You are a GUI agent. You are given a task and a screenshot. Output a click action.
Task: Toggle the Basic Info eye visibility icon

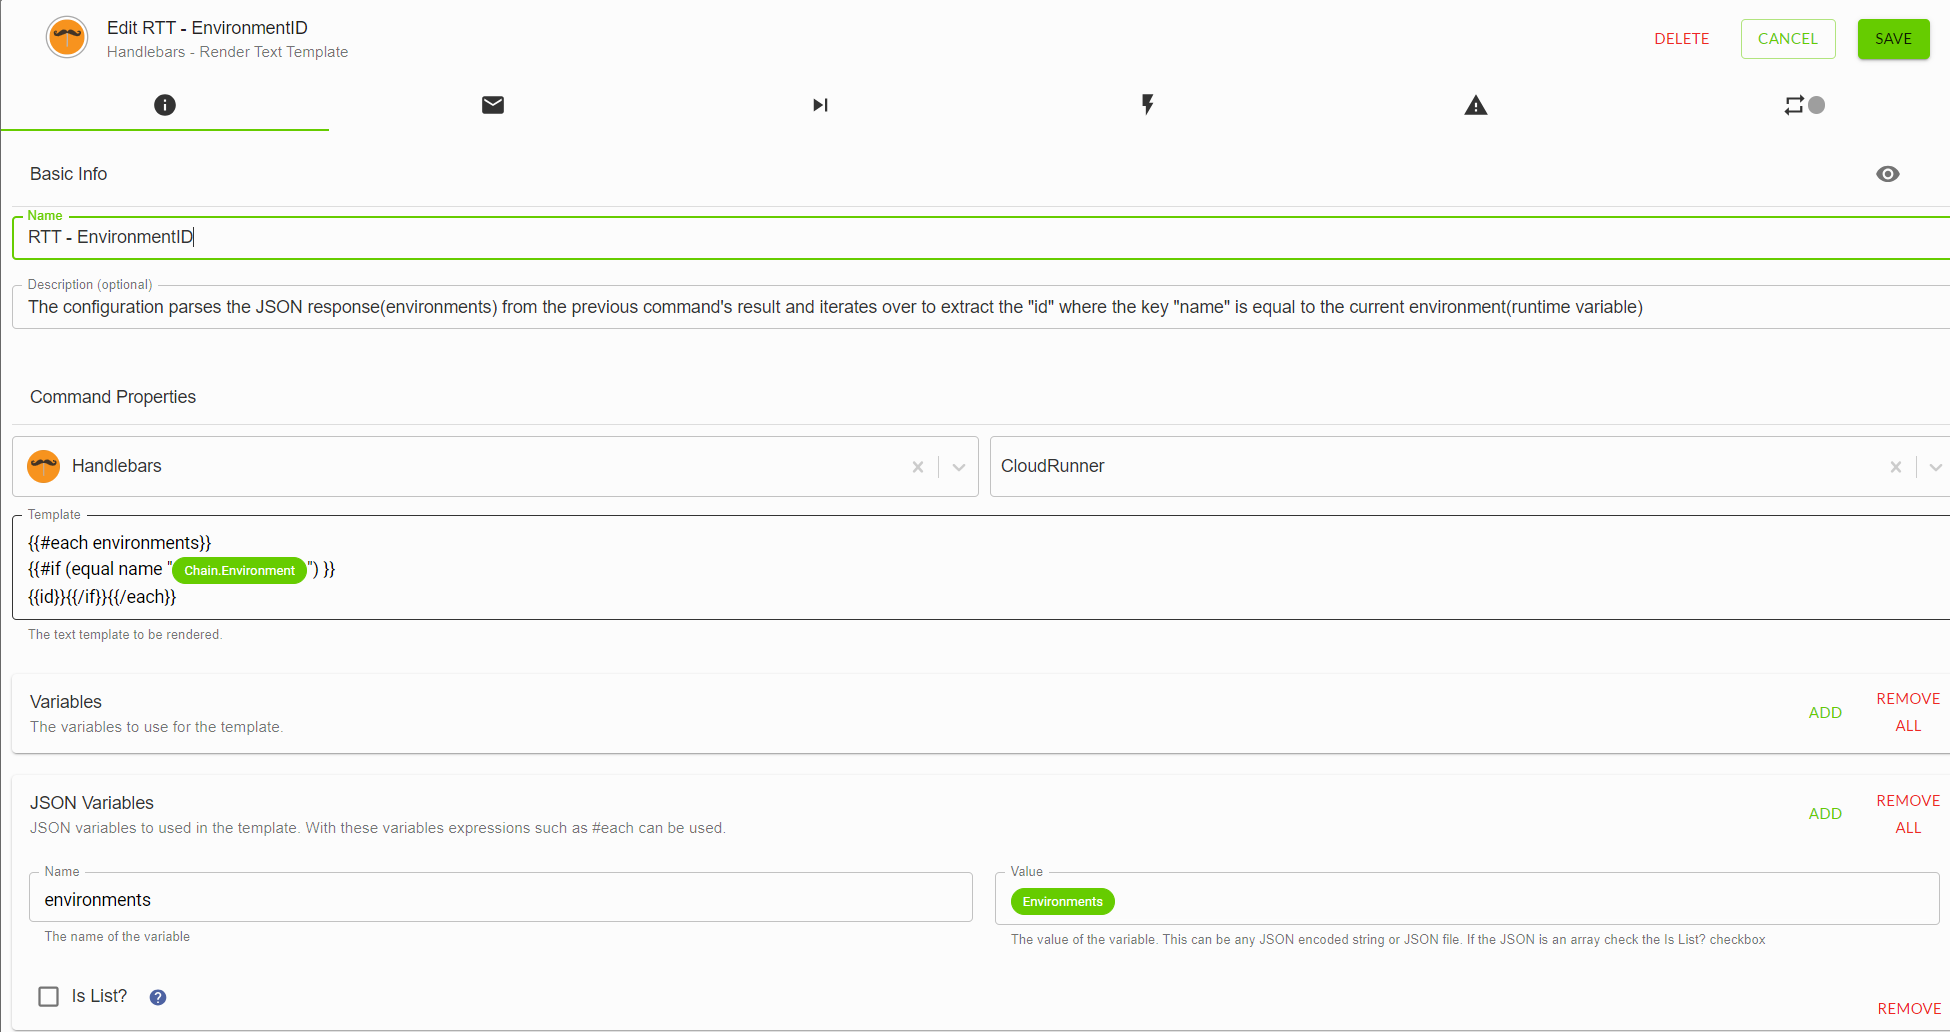pos(1888,174)
